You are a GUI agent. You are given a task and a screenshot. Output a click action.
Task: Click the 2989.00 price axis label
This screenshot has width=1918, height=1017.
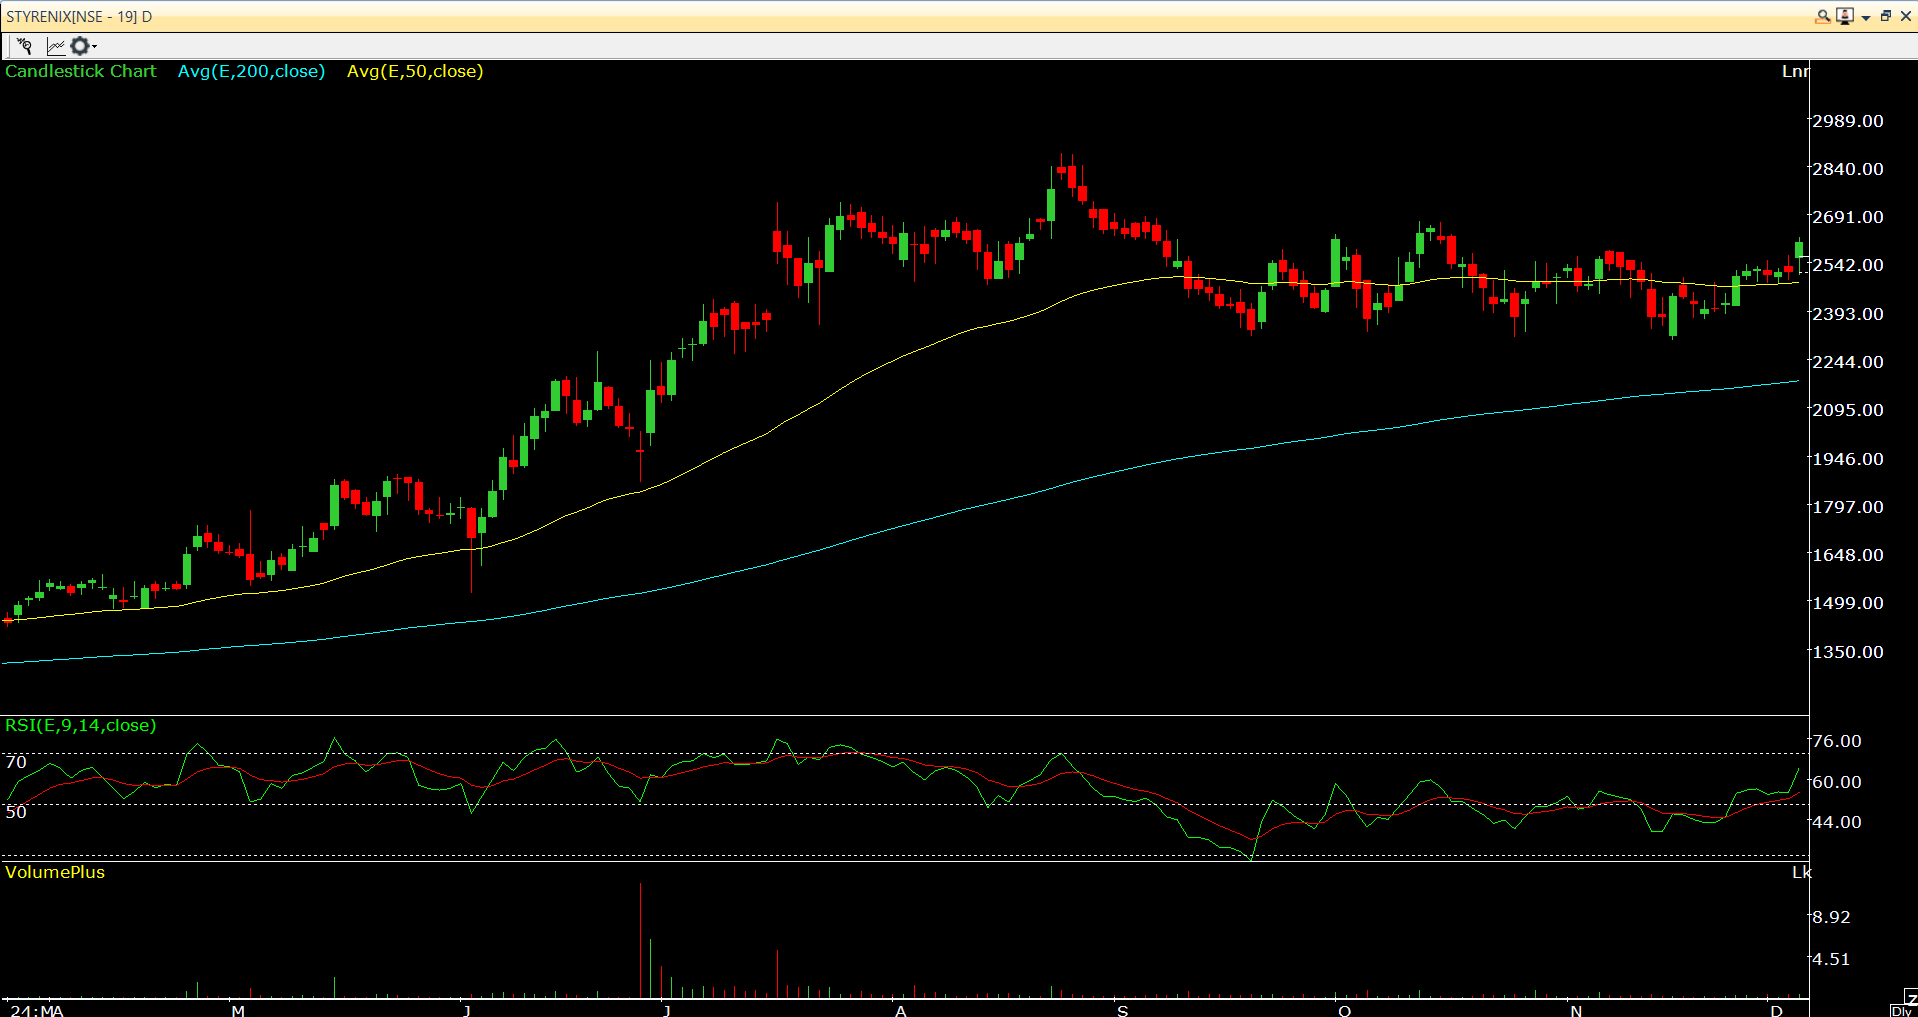[x=1848, y=121]
